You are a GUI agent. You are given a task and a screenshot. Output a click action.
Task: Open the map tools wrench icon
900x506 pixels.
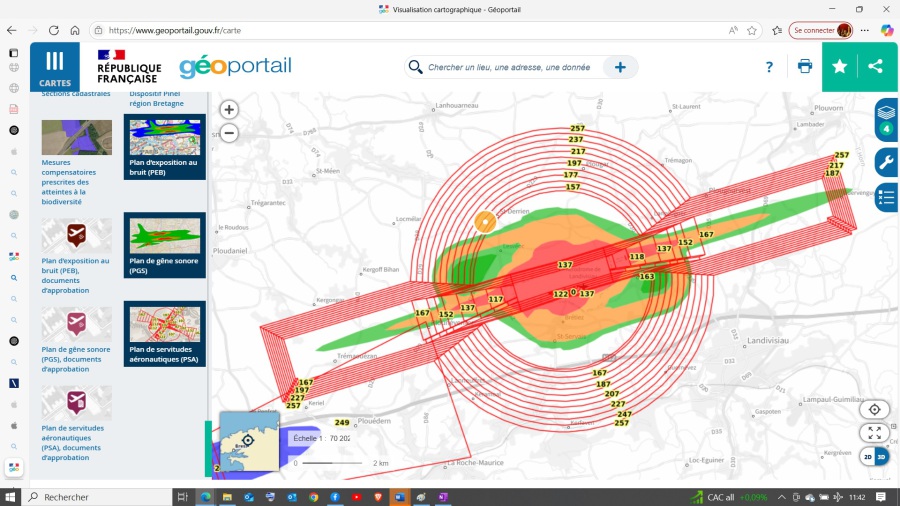(886, 162)
